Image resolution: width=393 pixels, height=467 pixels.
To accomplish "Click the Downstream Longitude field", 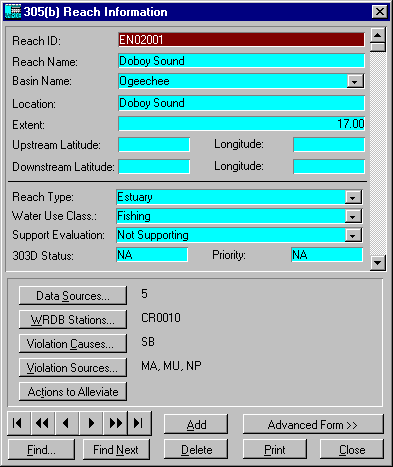I will (x=329, y=166).
